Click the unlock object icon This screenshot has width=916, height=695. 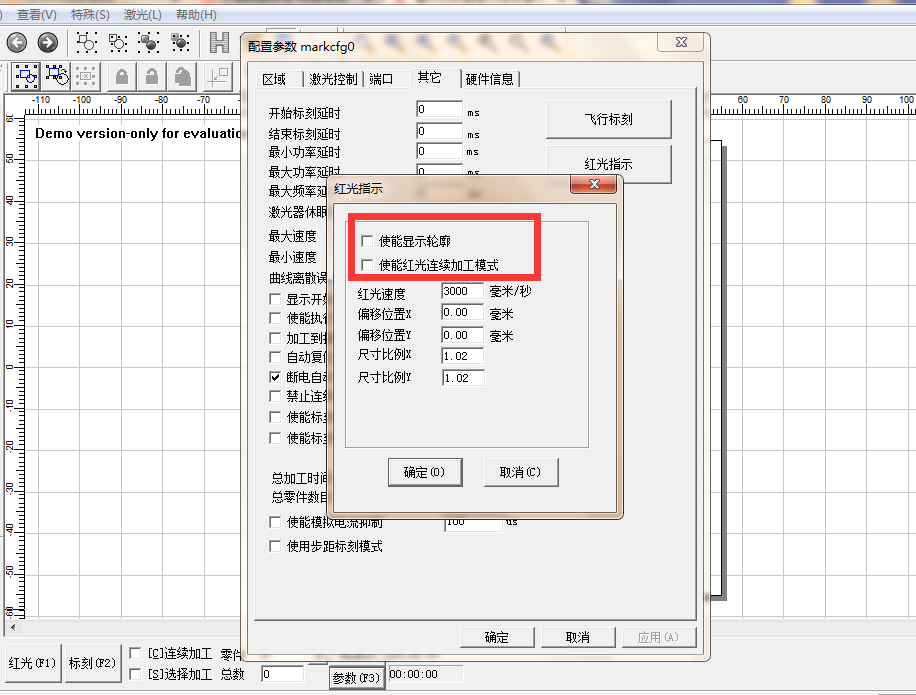tap(153, 77)
